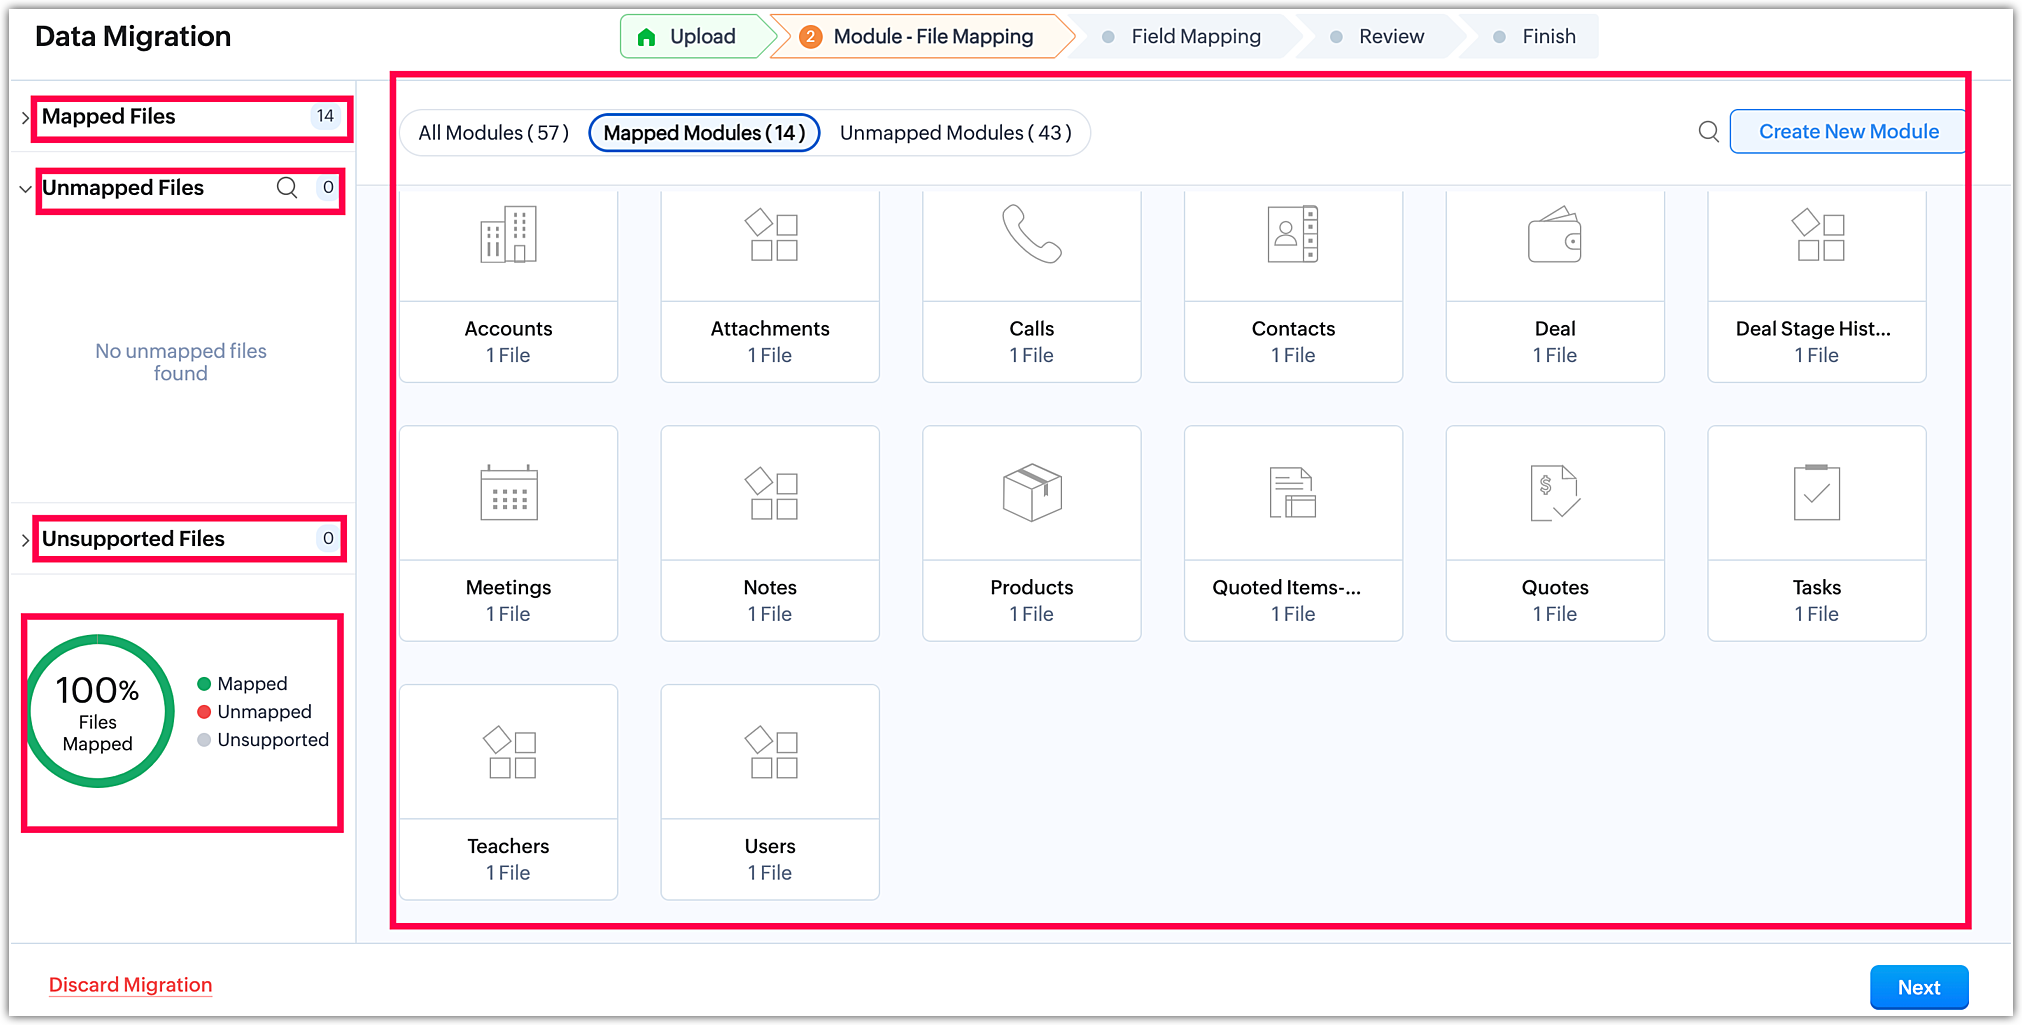Search modules using the magnifier icon
Image resolution: width=2022 pixels, height=1025 pixels.
coord(1709,132)
